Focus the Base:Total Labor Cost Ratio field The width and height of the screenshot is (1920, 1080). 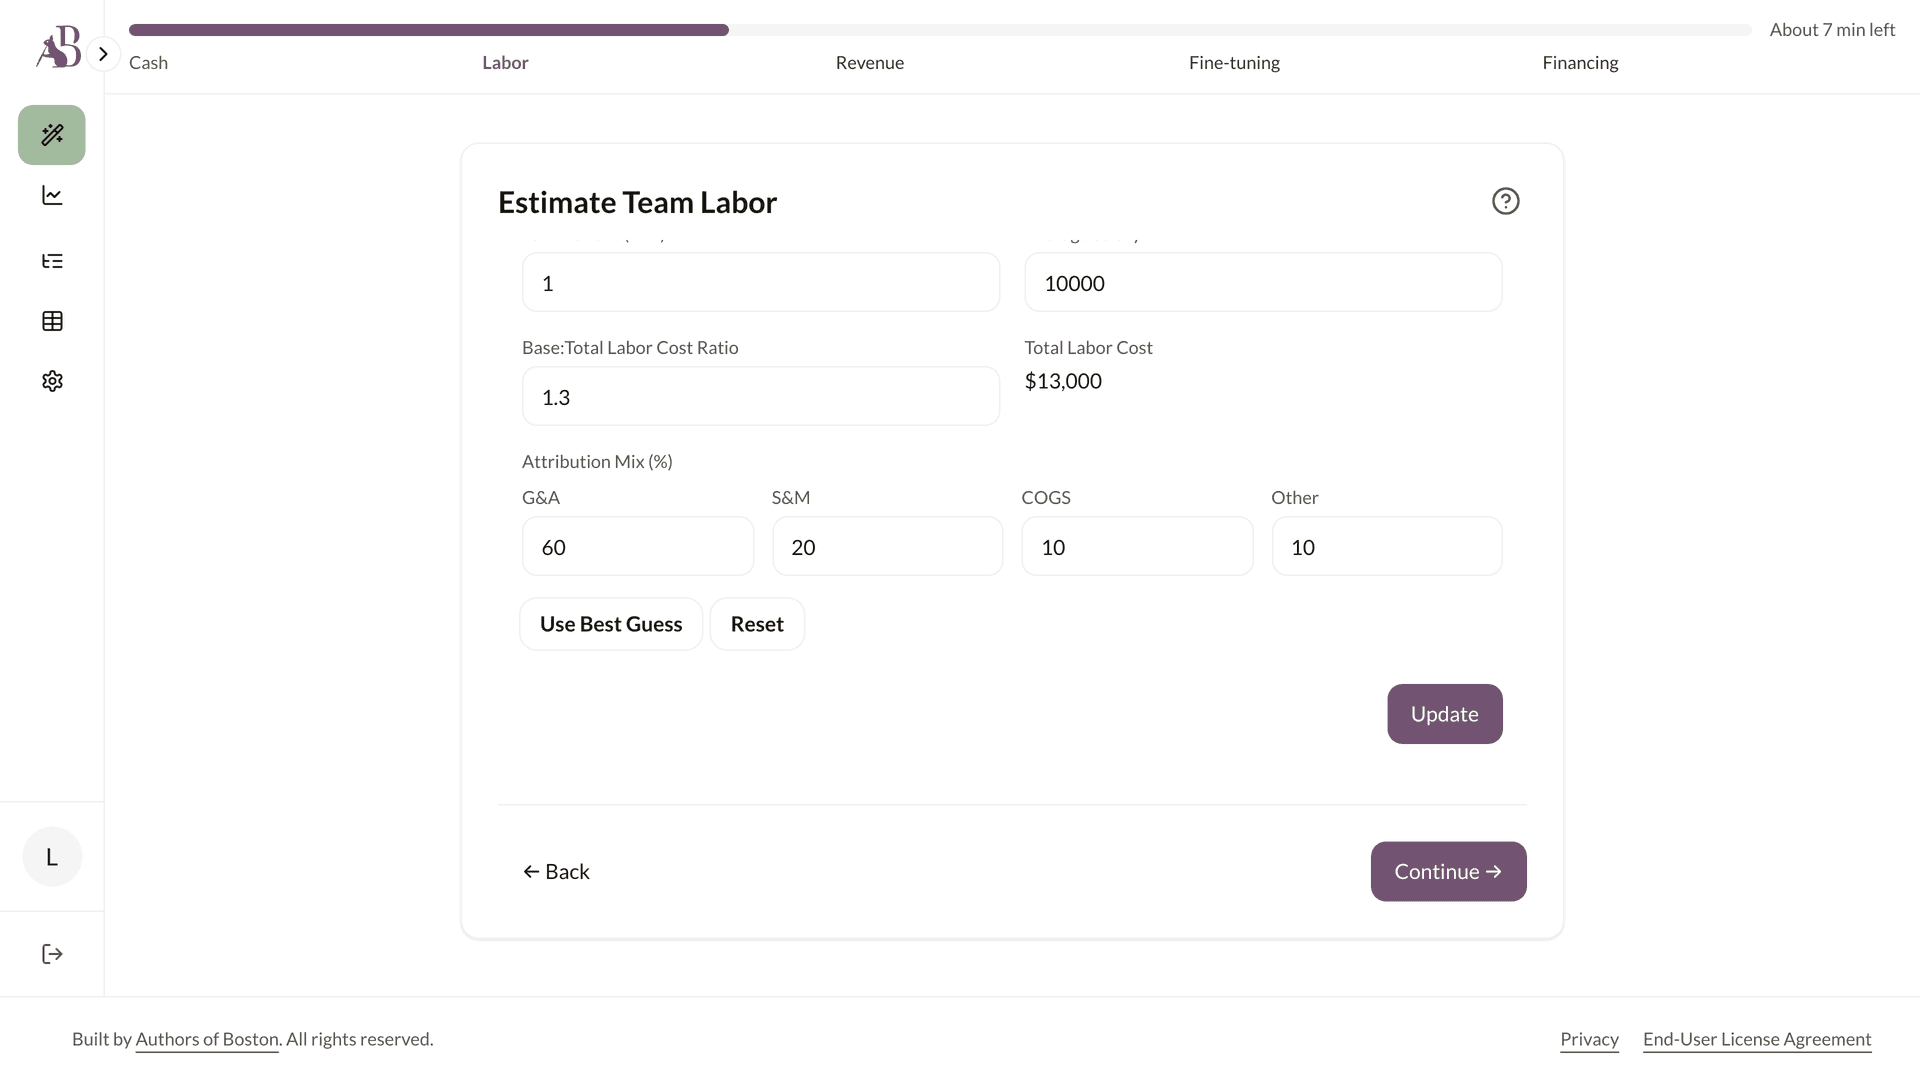coord(761,397)
